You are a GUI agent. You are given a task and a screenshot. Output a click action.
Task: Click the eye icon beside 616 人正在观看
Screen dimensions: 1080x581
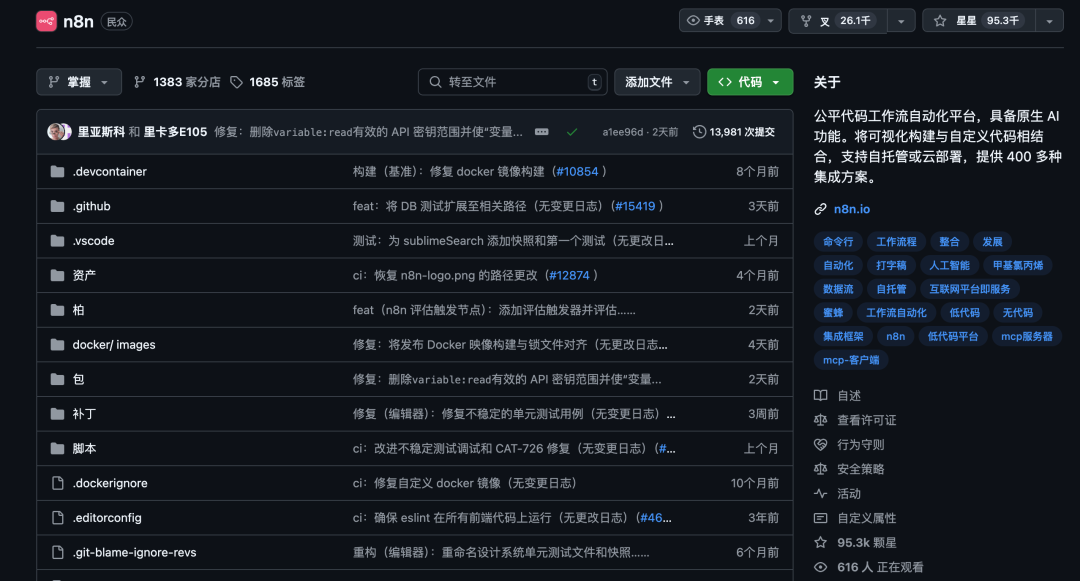click(820, 567)
